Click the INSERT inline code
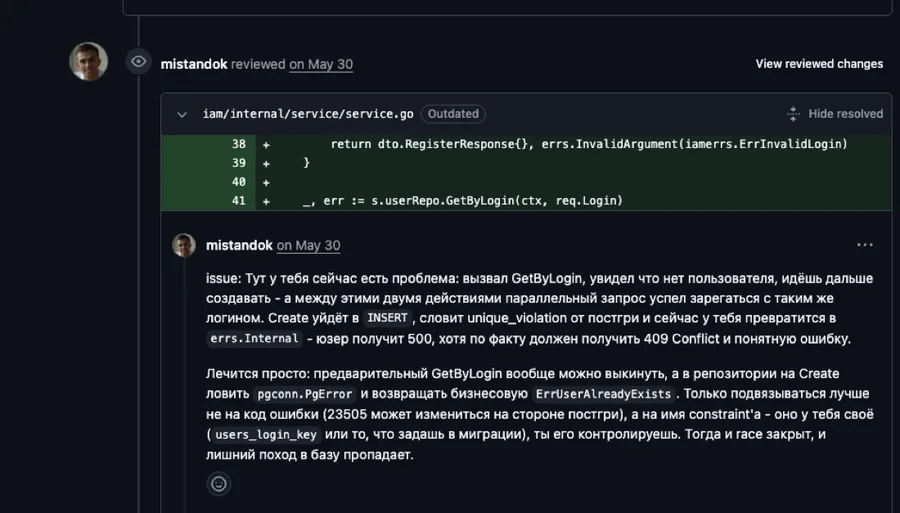The height and width of the screenshot is (513, 900). 387,318
